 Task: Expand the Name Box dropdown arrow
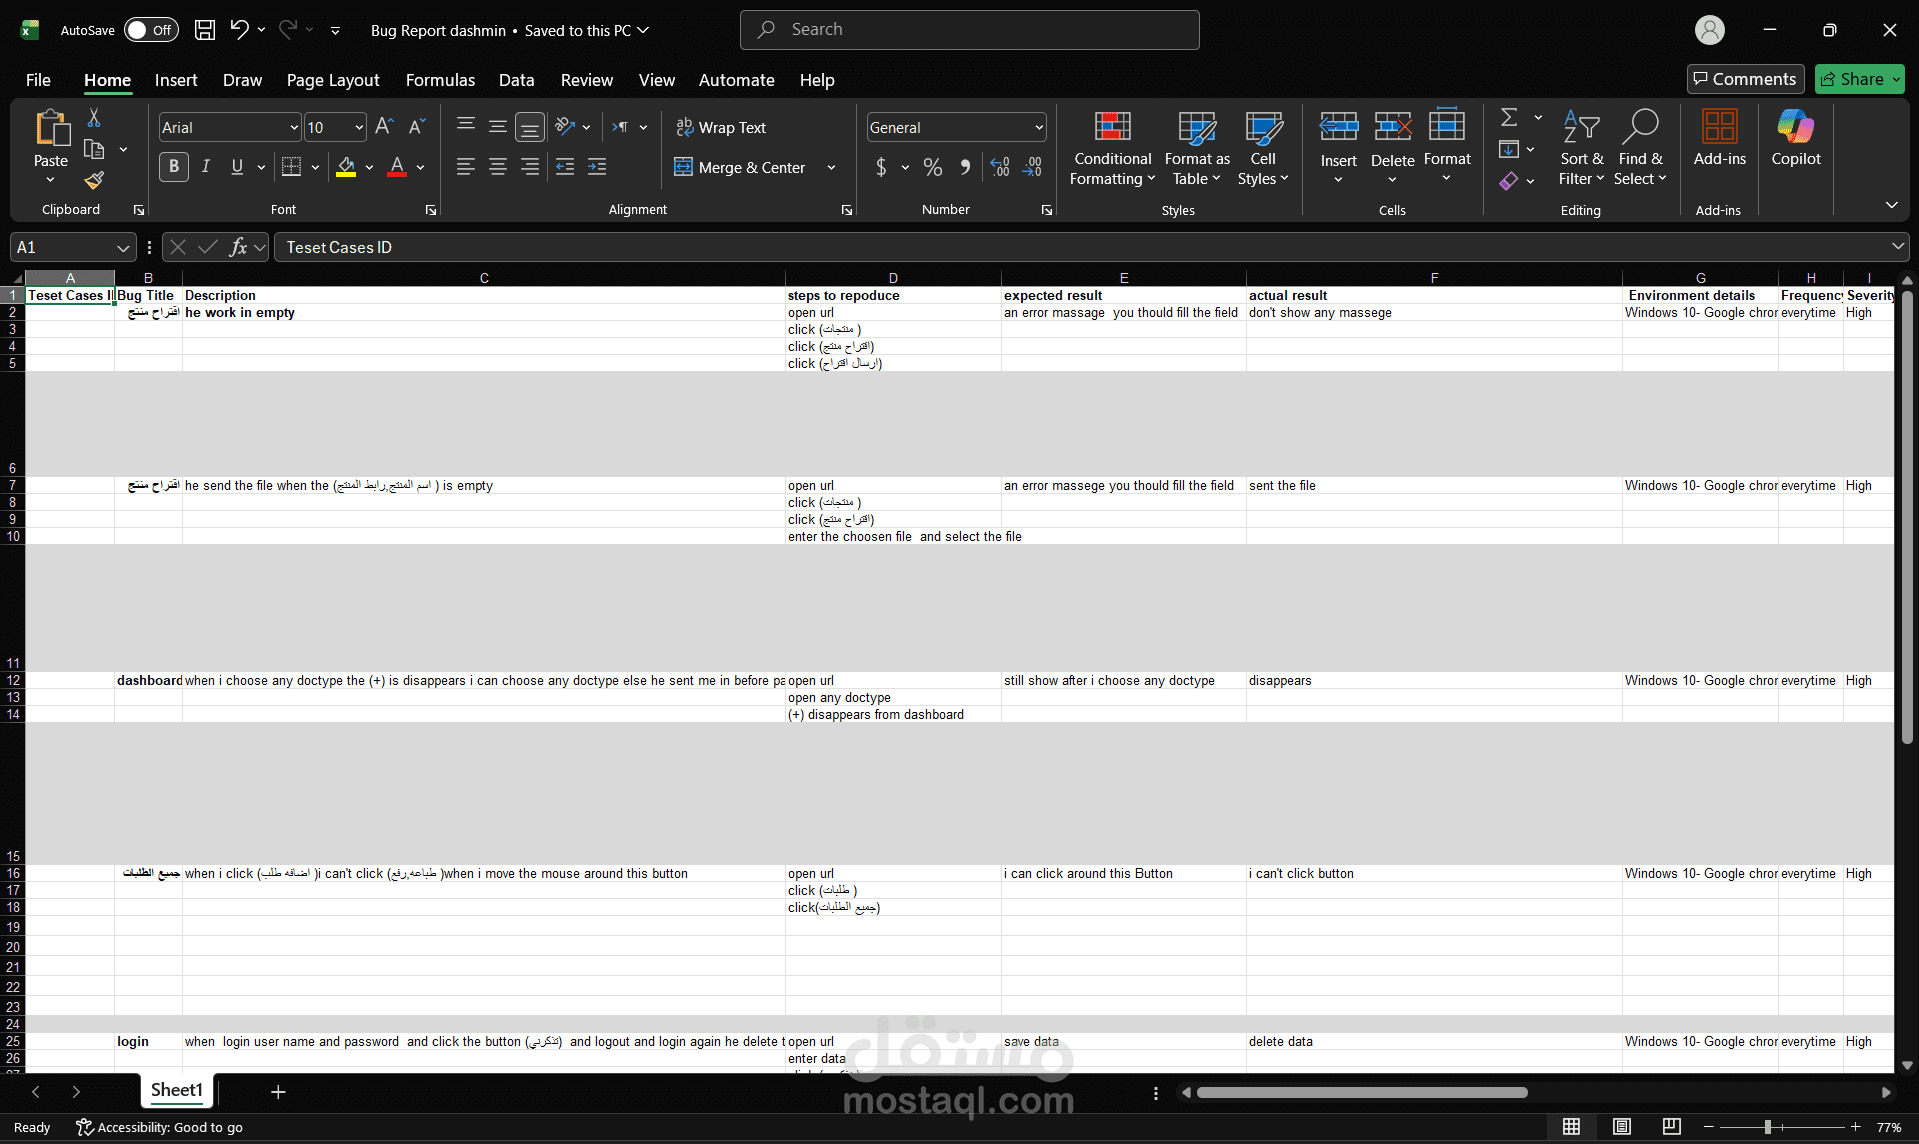[123, 247]
